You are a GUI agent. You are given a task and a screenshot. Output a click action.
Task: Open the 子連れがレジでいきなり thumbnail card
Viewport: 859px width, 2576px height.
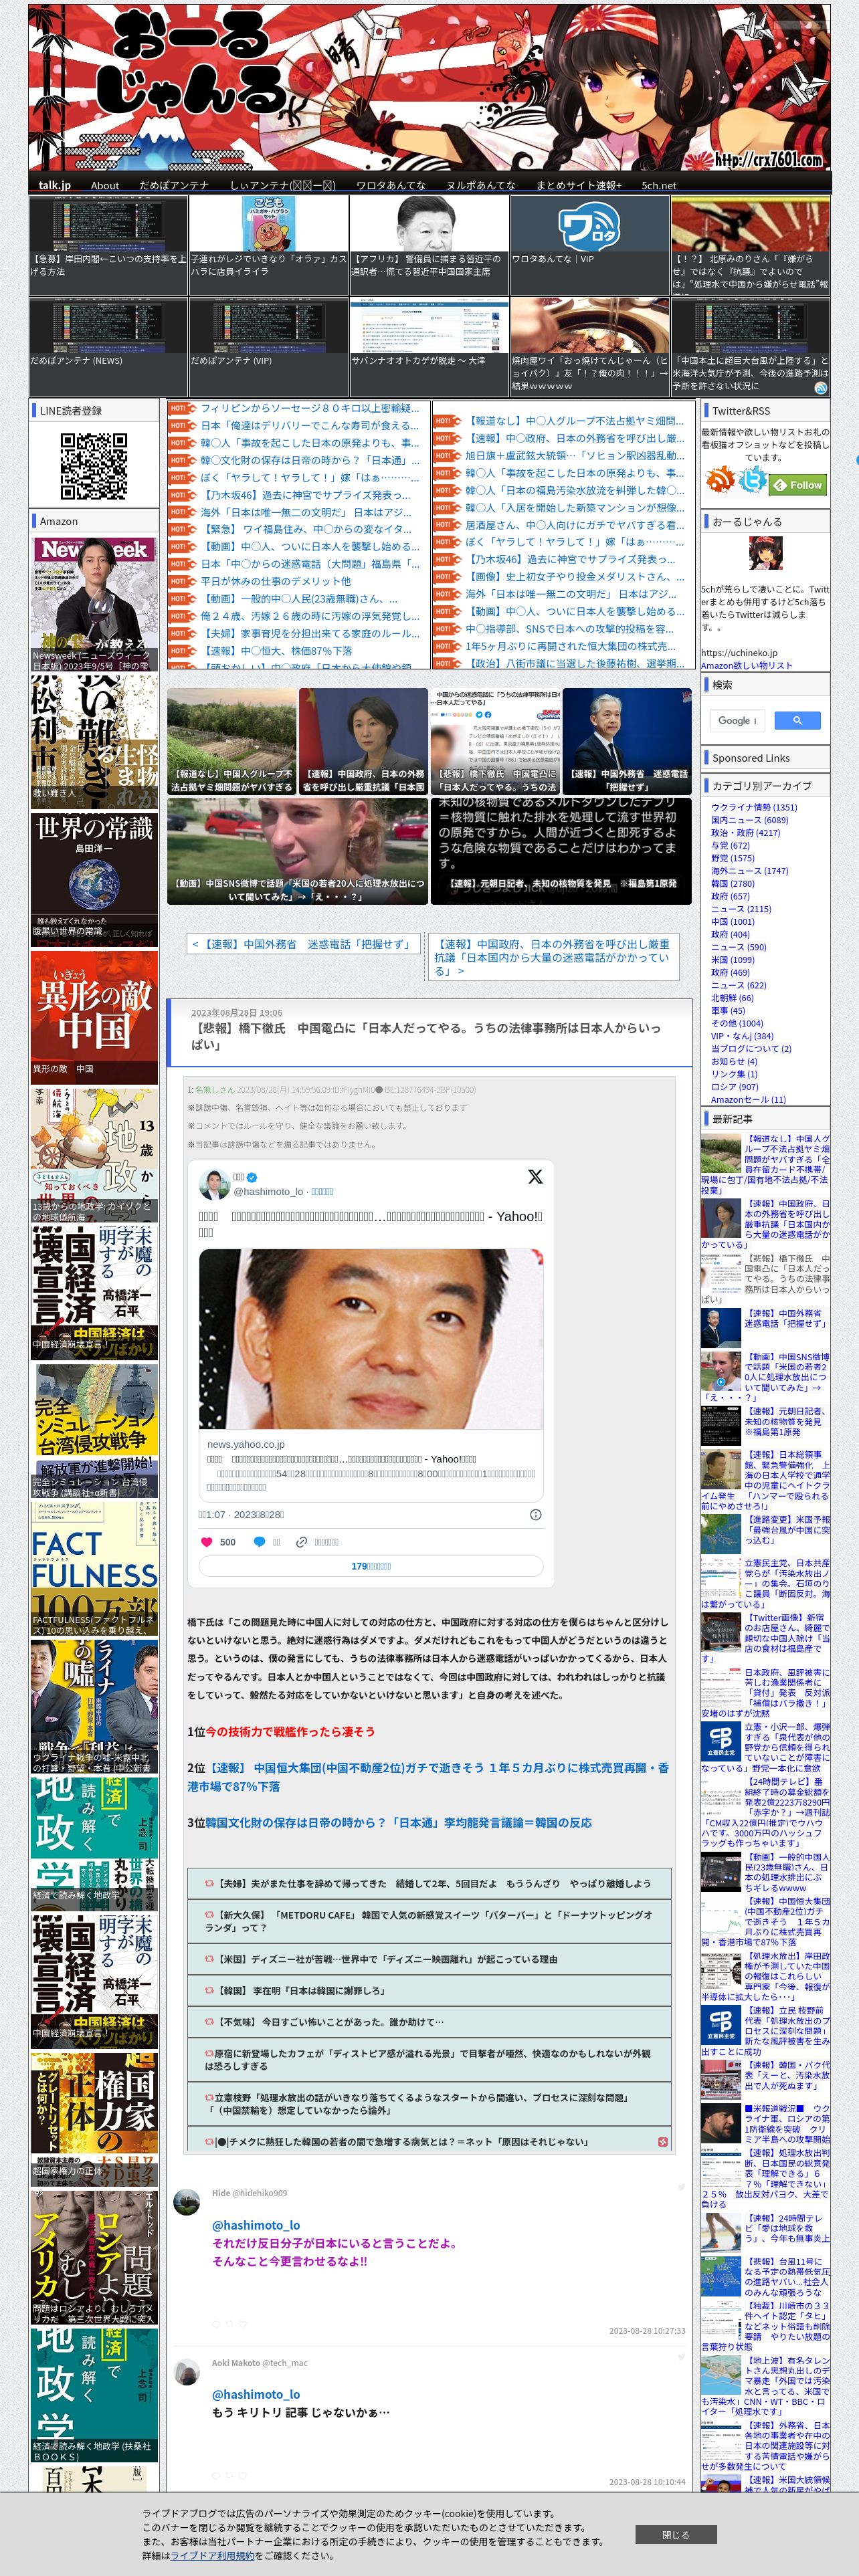point(268,245)
